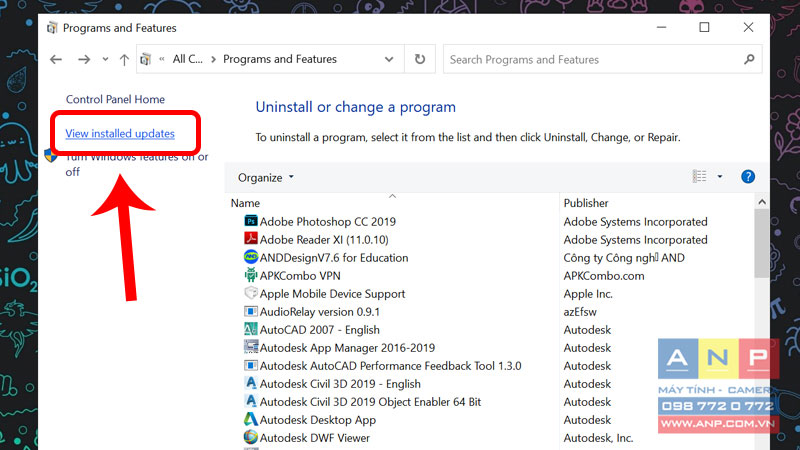Click the control panel icon in address bar
Screen dimensions: 800x450
coord(145,59)
